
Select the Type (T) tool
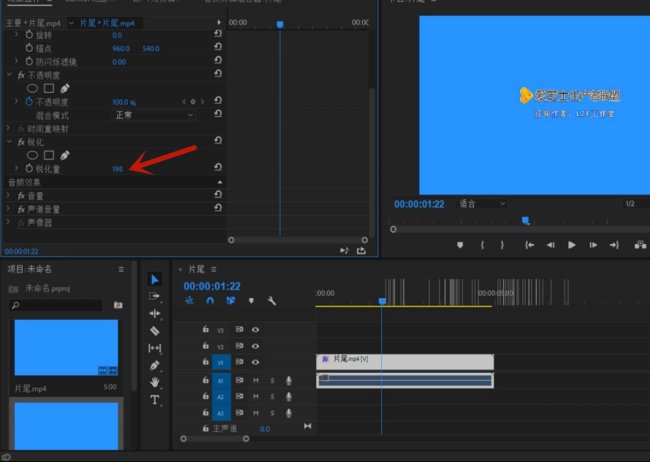coord(155,399)
